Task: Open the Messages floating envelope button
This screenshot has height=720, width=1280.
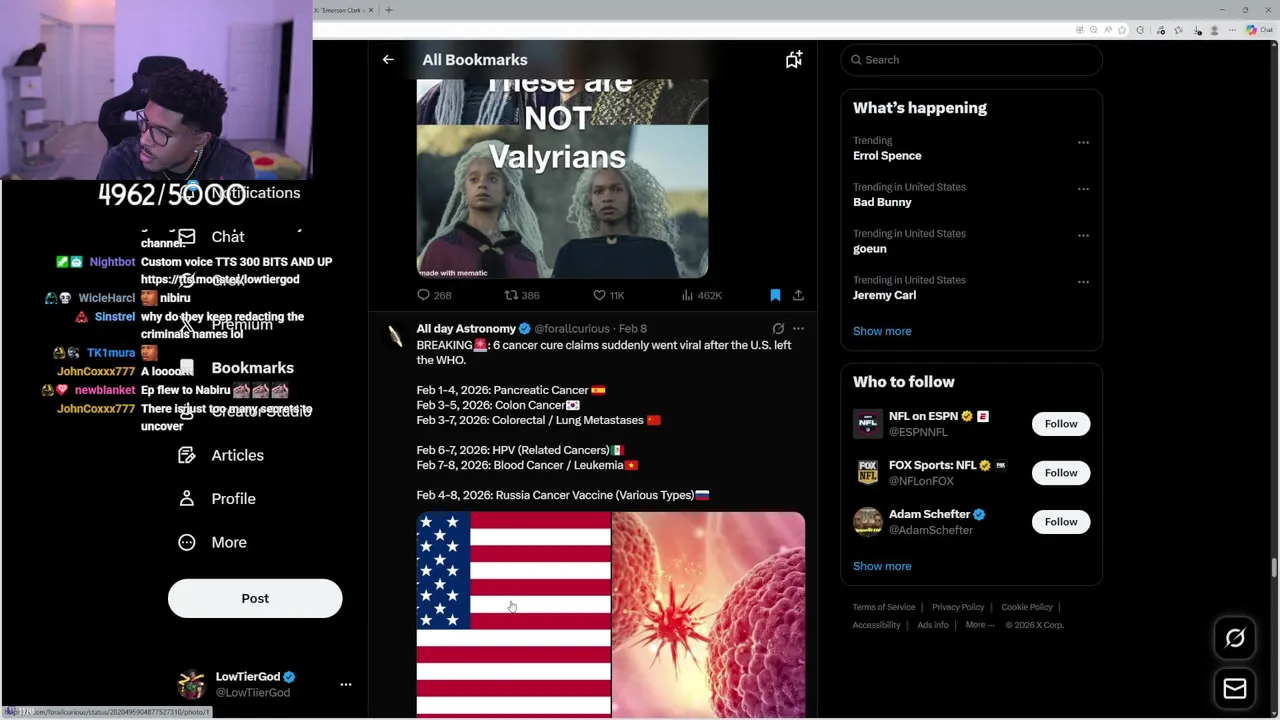Action: coord(1235,688)
